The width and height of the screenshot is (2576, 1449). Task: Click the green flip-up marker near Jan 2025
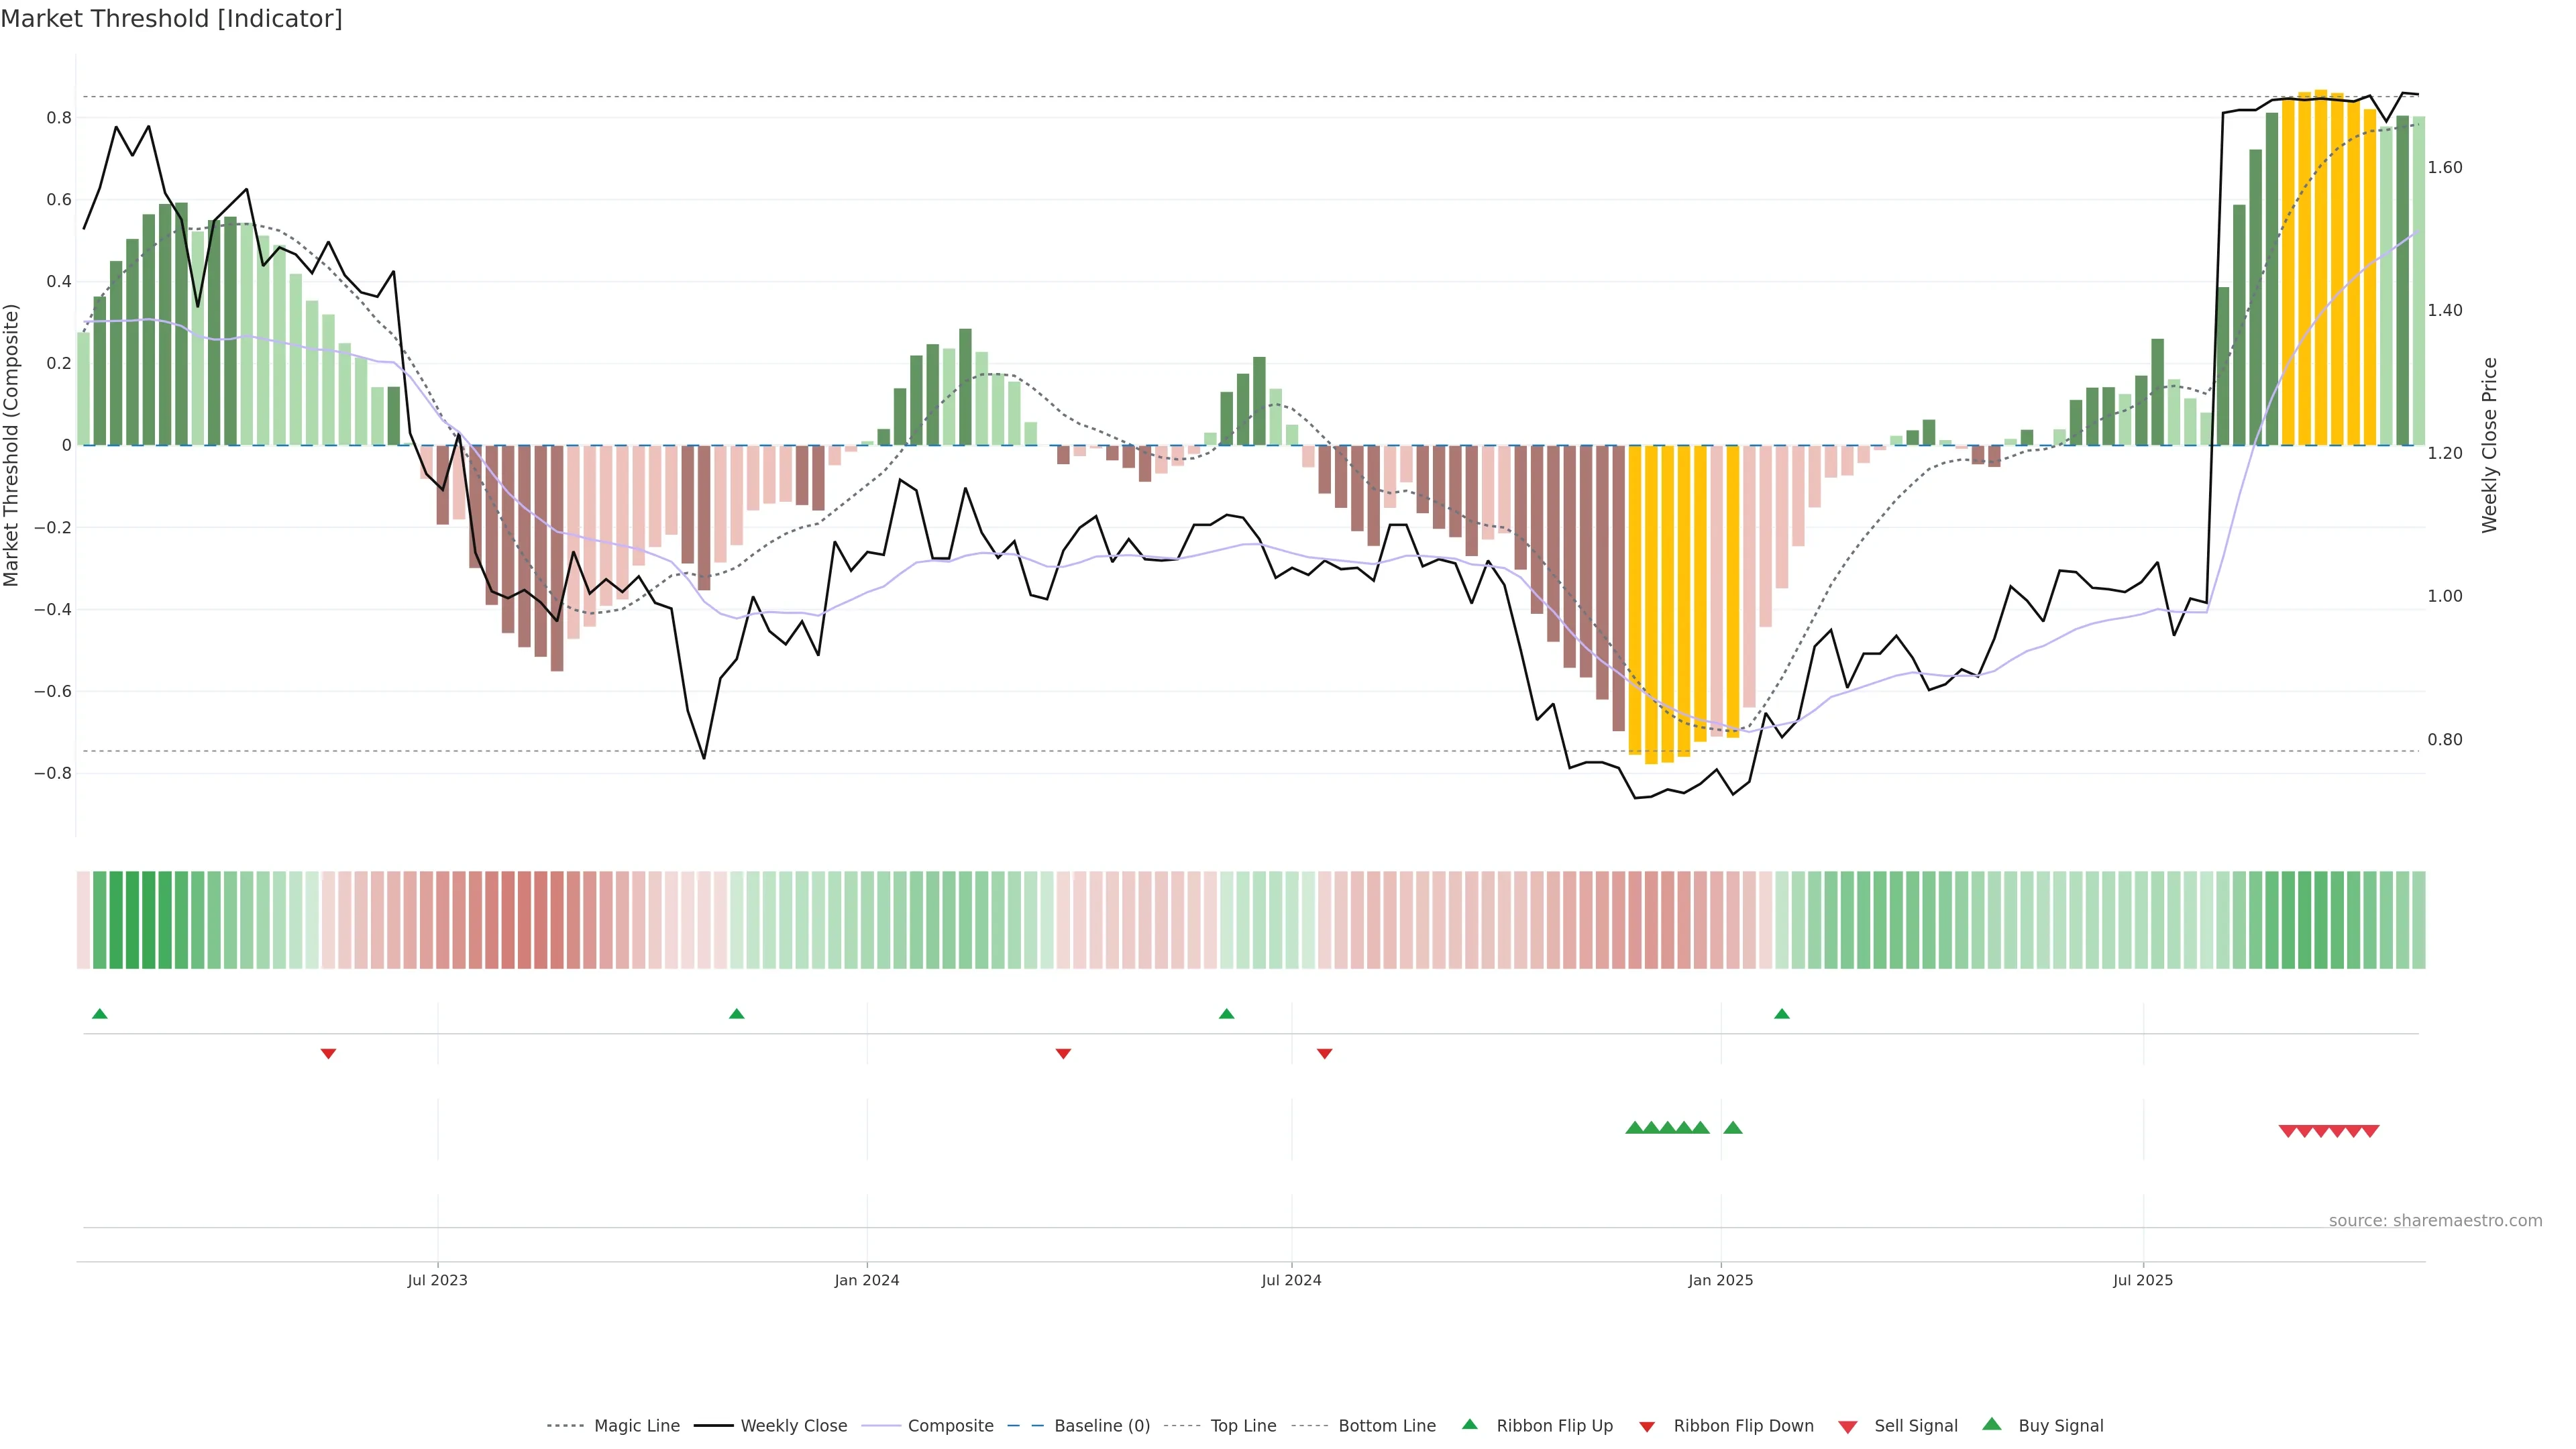point(1782,1014)
